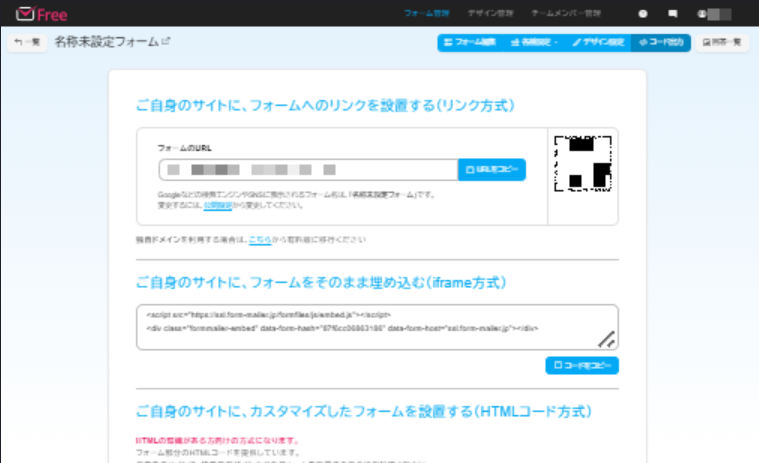The height and width of the screenshot is (463, 759).
Task: Open フォーム管理 in top navigation
Action: [426, 15]
